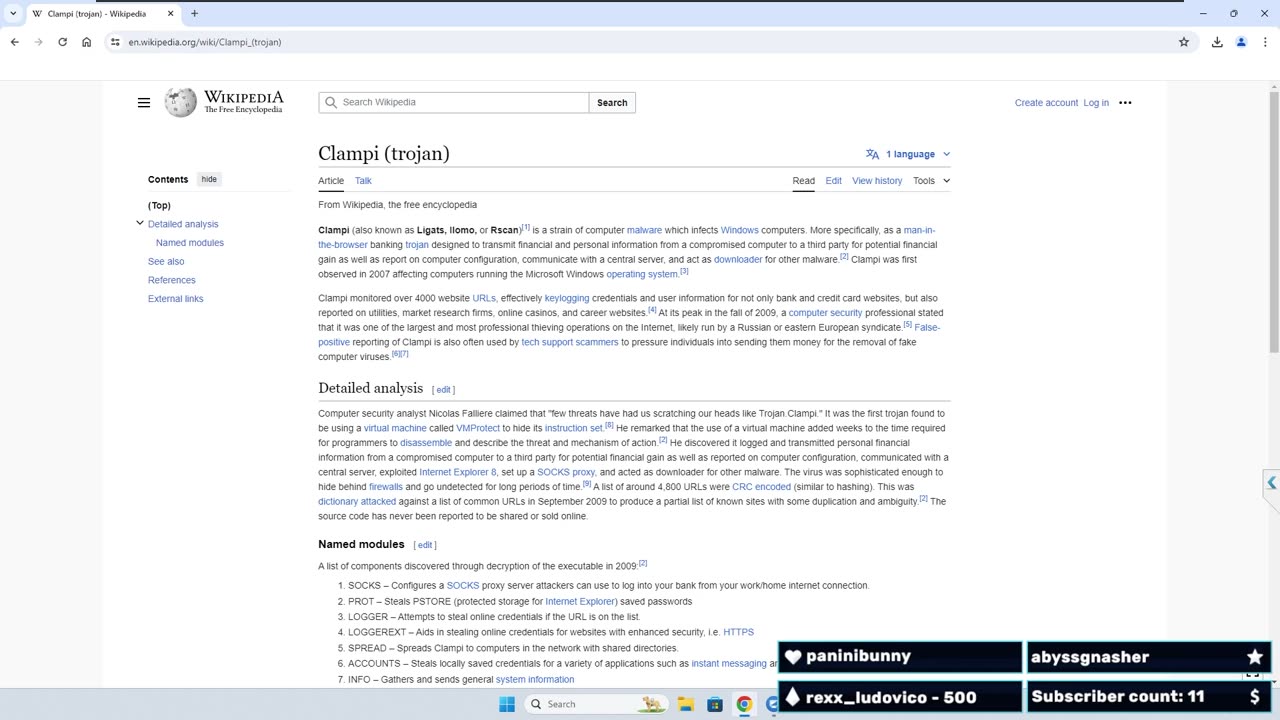The width and height of the screenshot is (1280, 720).
Task: Reload the page with the refresh icon
Action: point(62,42)
